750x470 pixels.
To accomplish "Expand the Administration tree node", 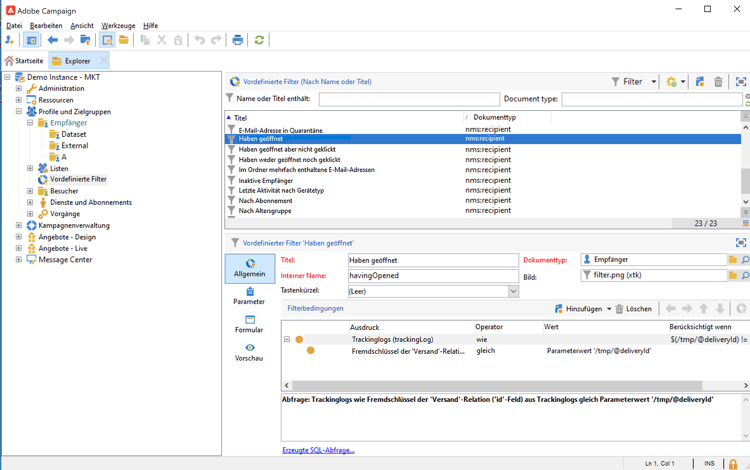I will (19, 88).
